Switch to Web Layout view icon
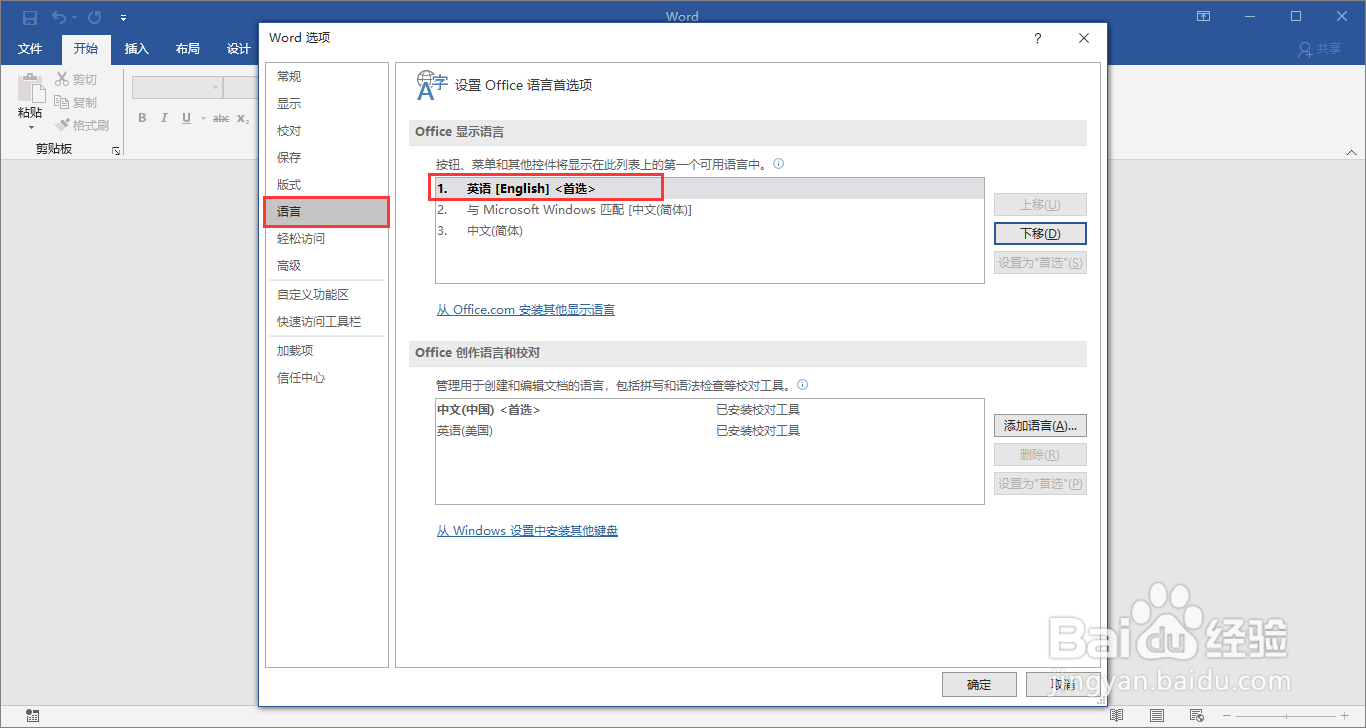This screenshot has width=1366, height=728. 1195,715
